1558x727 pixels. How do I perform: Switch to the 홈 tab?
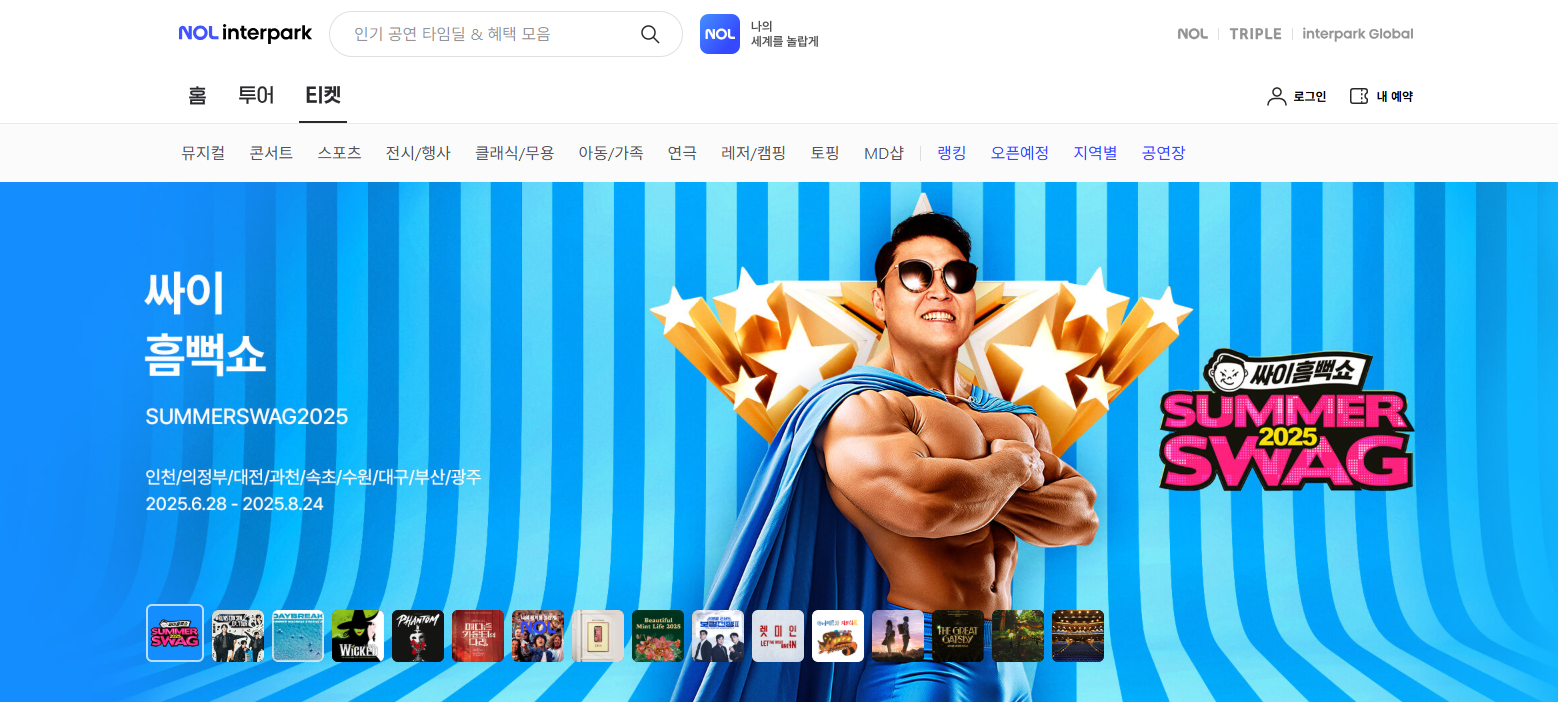(197, 96)
